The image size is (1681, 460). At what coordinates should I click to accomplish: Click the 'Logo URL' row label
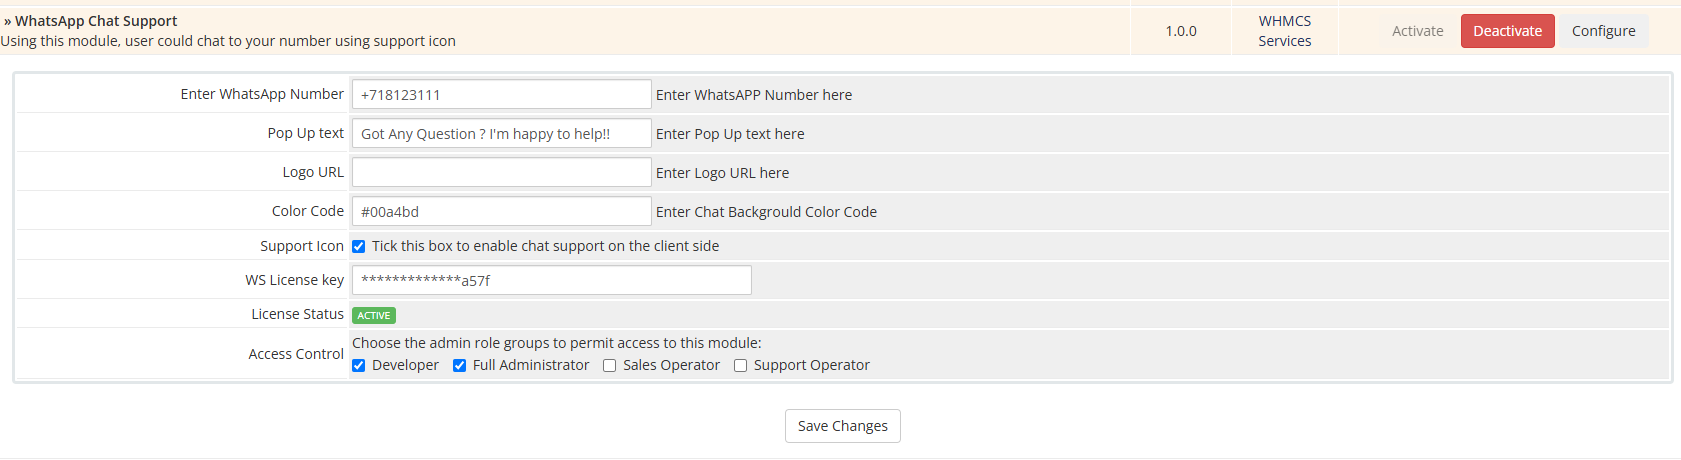313,172
